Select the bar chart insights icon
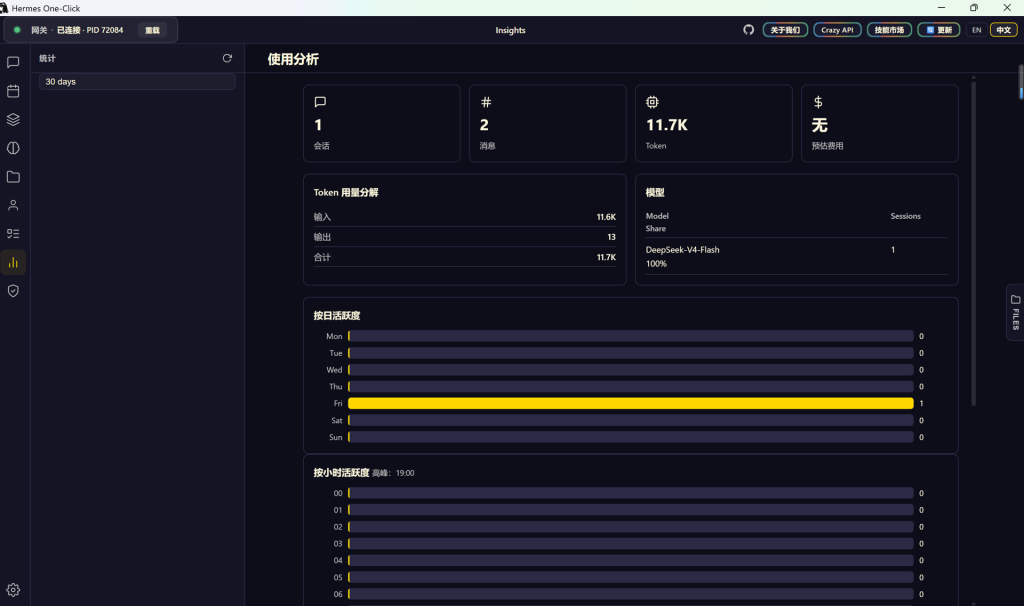The height and width of the screenshot is (606, 1024). (13, 263)
